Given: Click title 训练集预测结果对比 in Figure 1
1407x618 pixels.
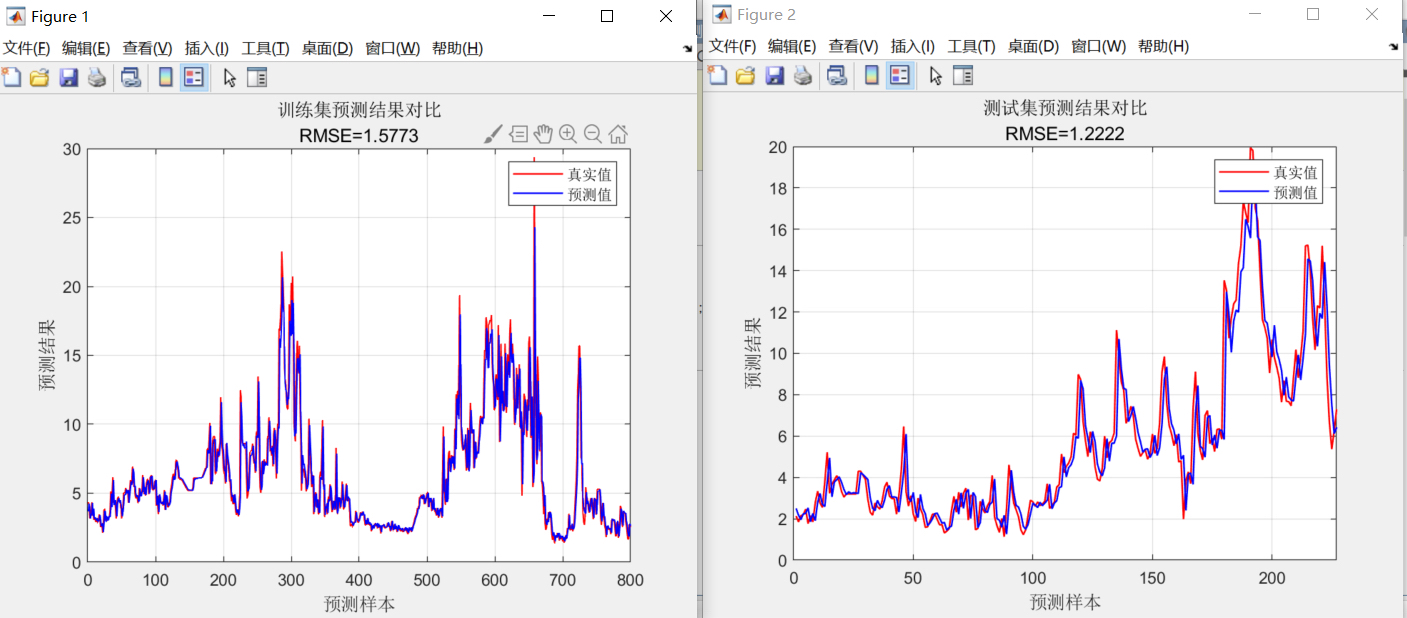Looking at the screenshot, I should (359, 111).
